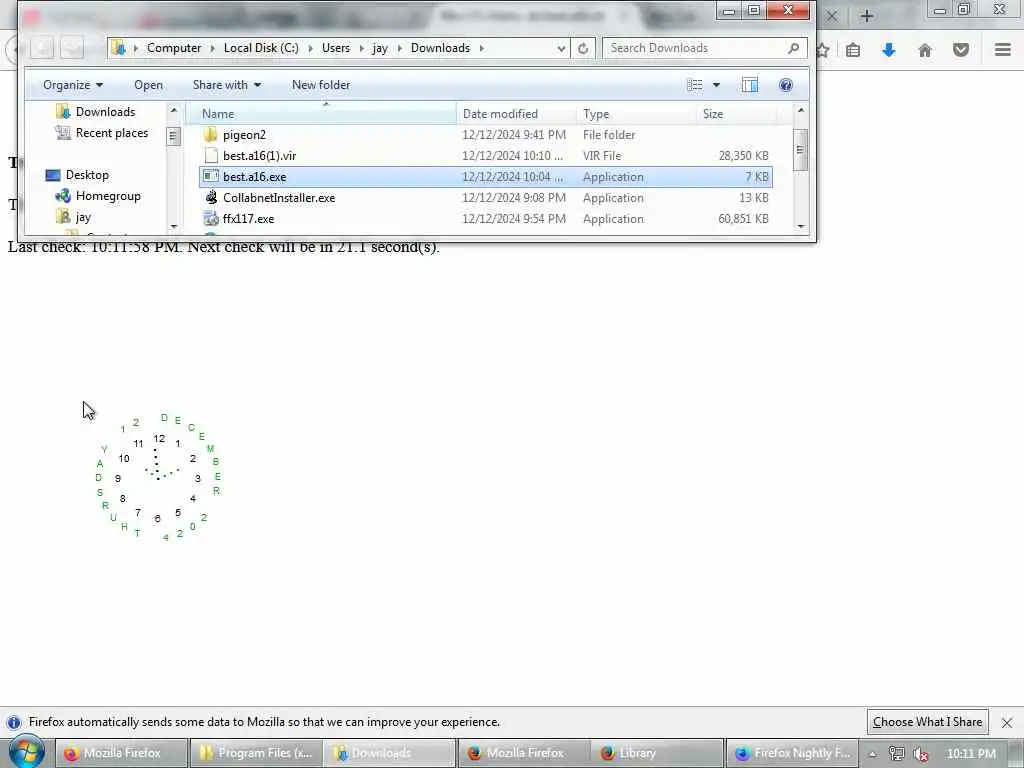Navigate to Local Disk (C:) breadcrumb

click(x=261, y=48)
